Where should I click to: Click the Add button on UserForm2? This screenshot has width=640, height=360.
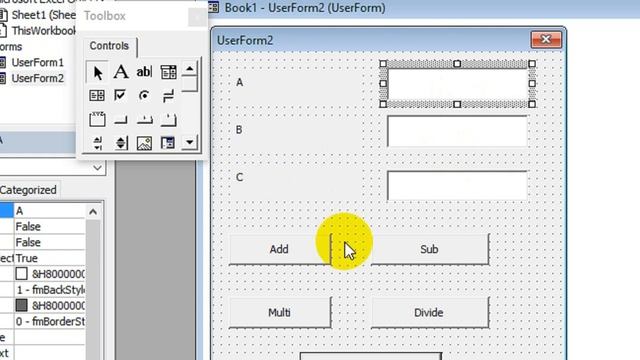(280, 249)
